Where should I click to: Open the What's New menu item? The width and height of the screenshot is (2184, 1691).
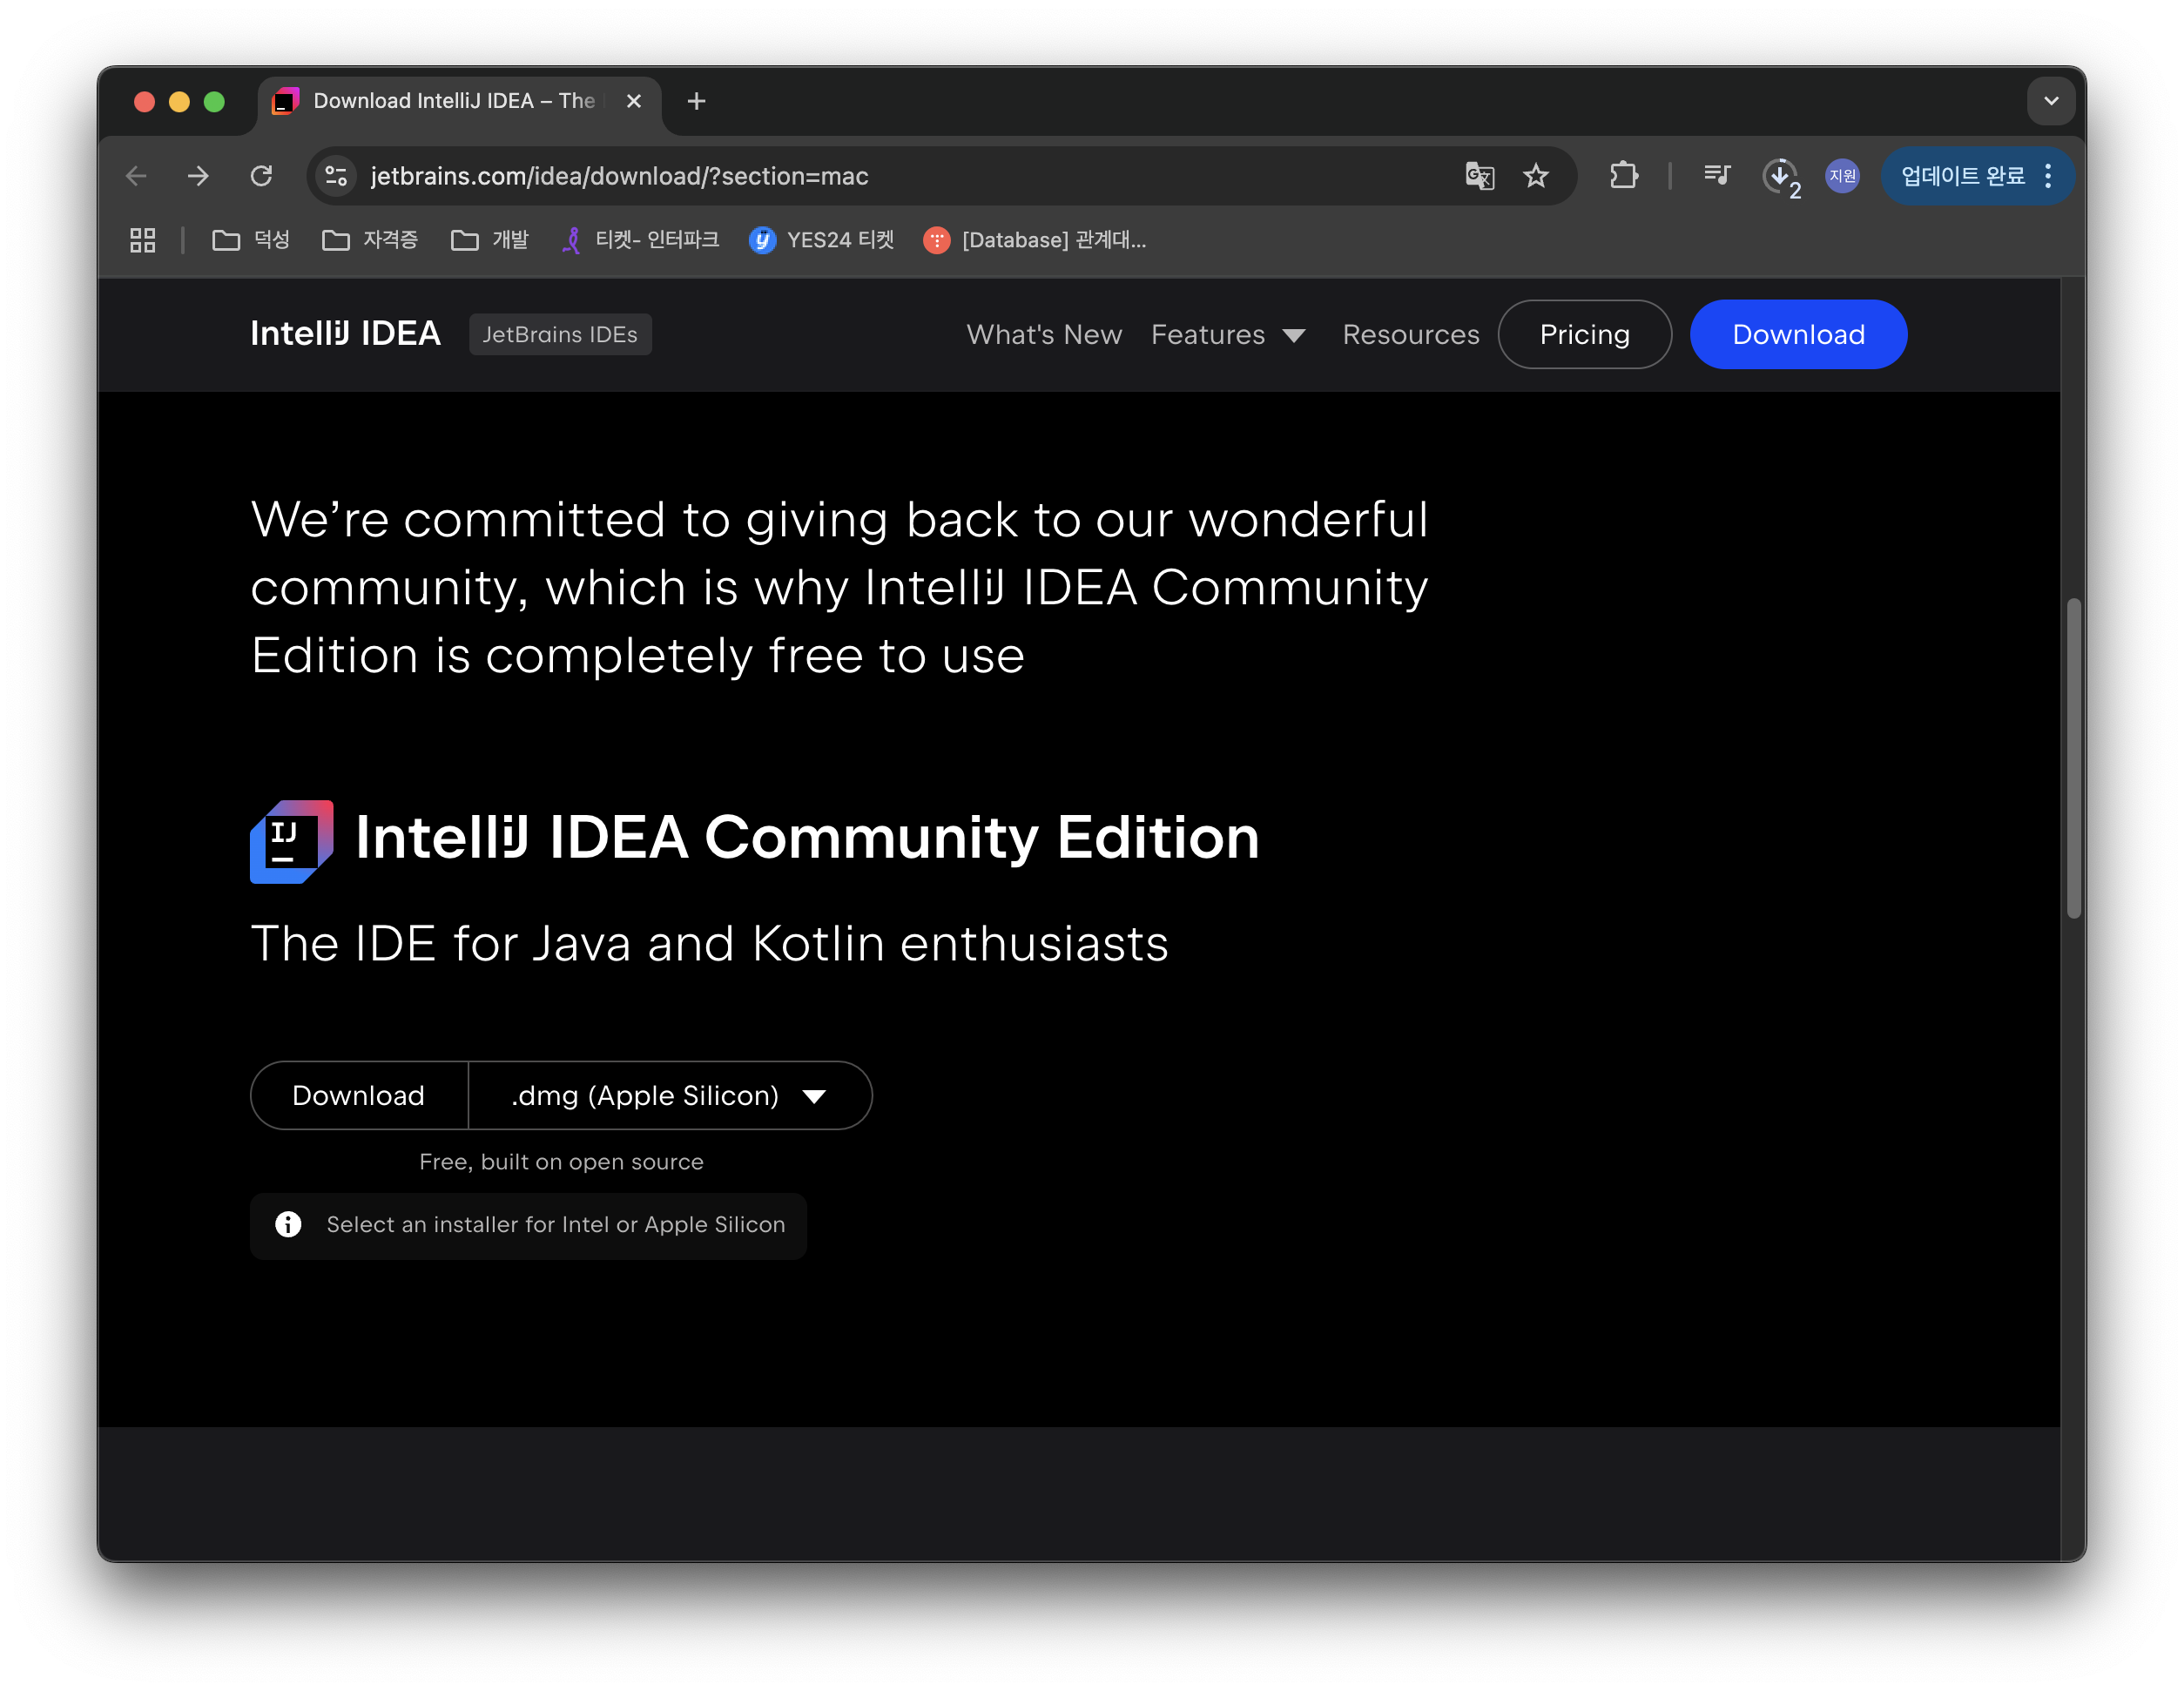point(1044,335)
